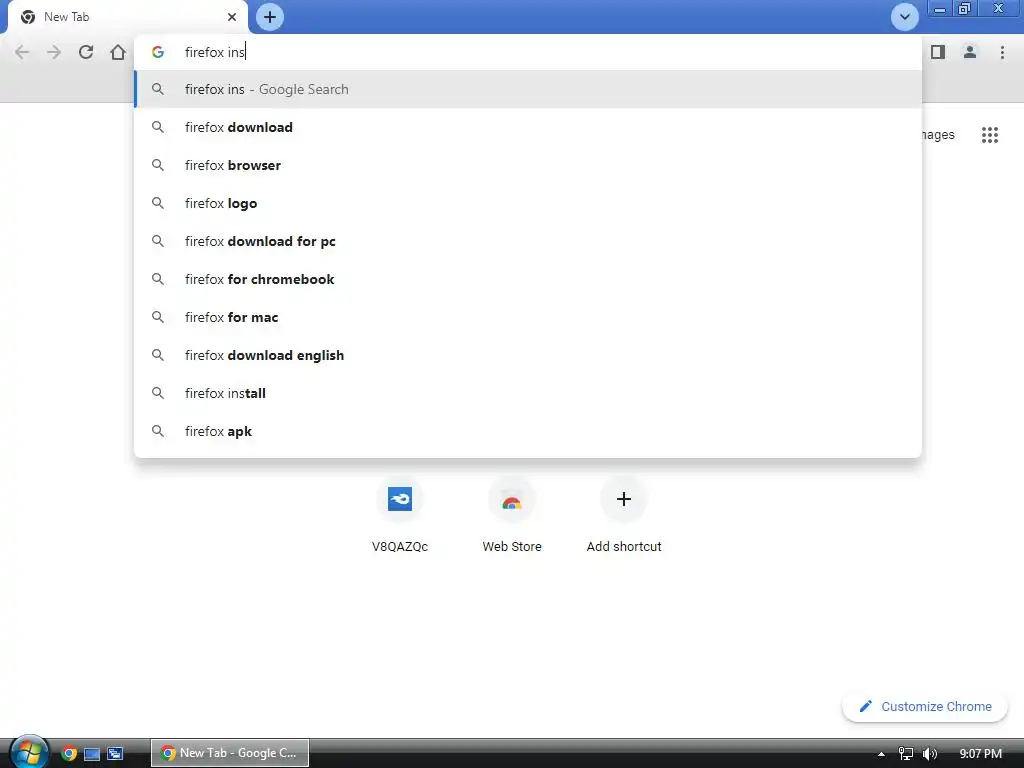Open the profile avatar icon
The width and height of the screenshot is (1024, 768).
[970, 52]
